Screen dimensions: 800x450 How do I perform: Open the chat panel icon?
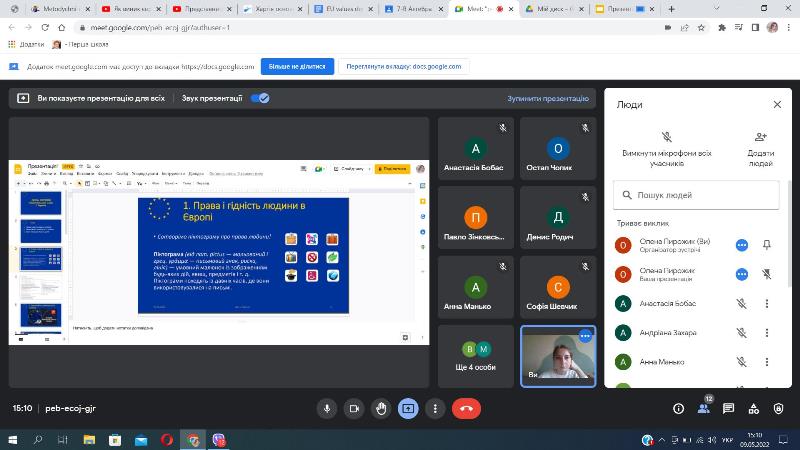[x=730, y=408]
